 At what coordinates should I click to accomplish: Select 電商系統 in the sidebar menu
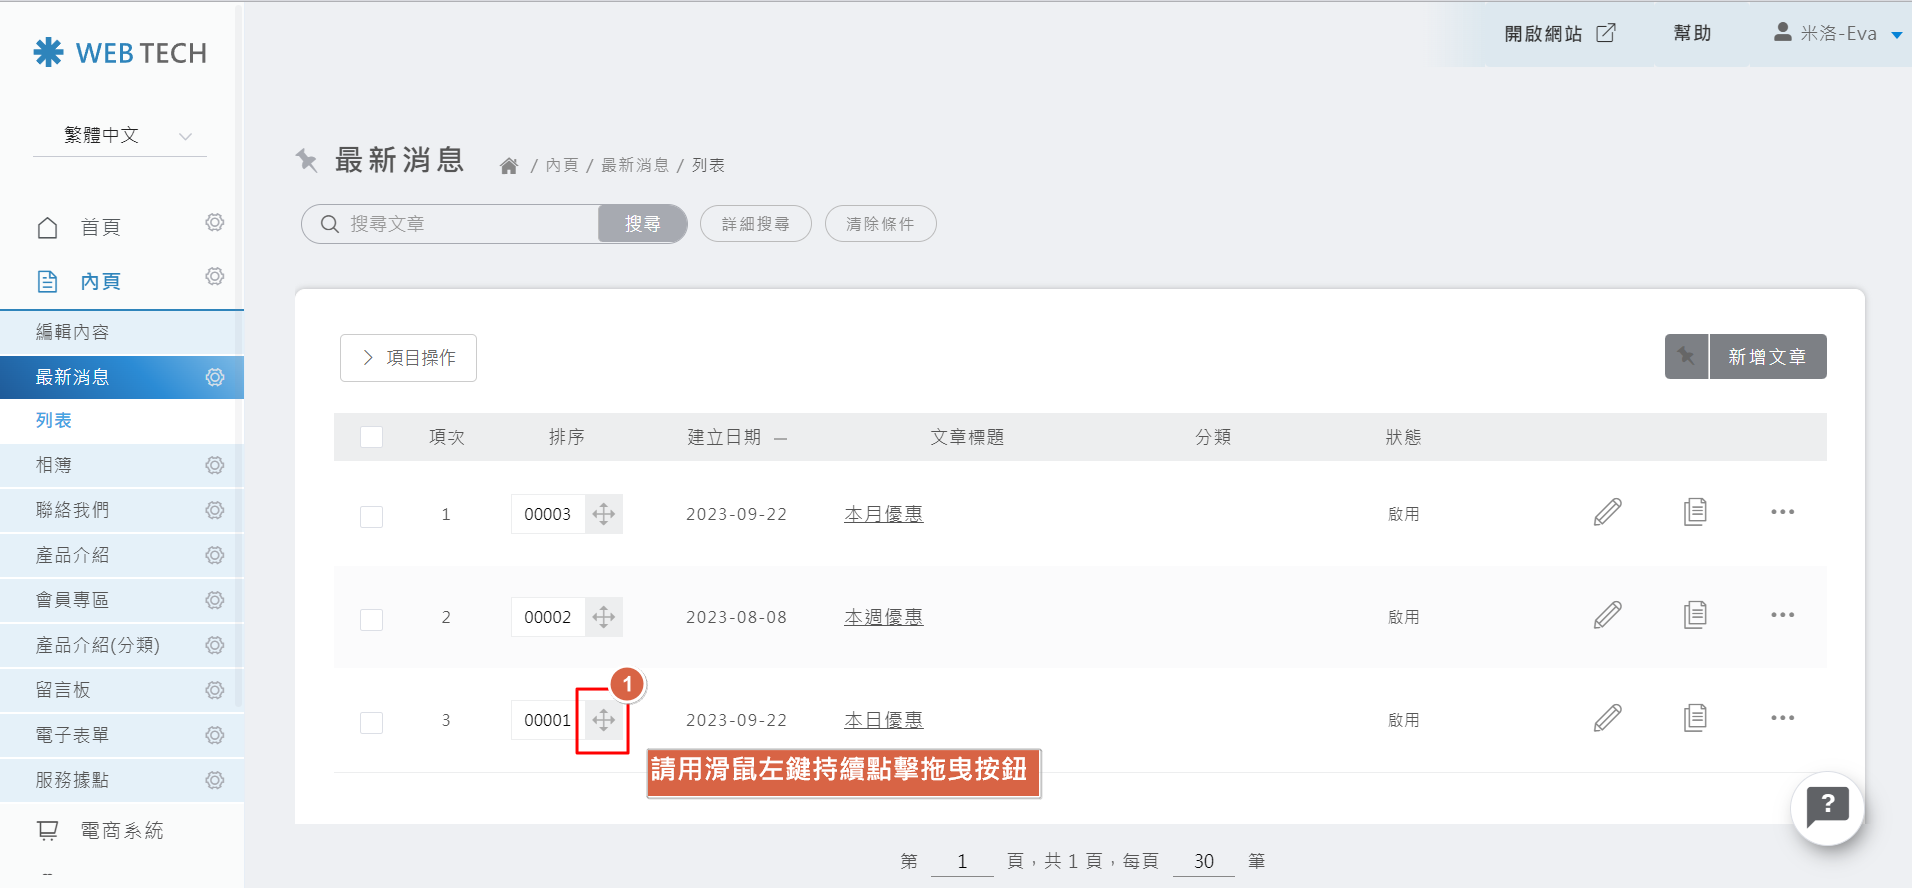(x=121, y=830)
